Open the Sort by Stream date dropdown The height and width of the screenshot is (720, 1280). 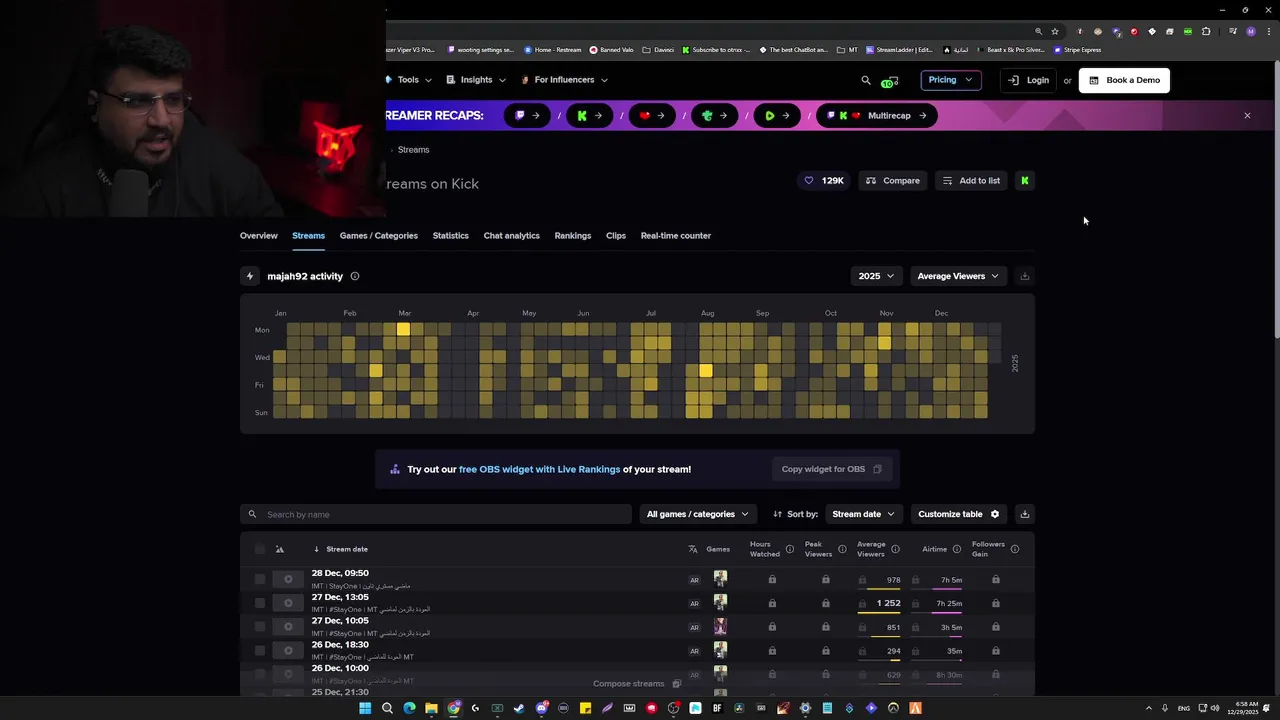pos(863,514)
